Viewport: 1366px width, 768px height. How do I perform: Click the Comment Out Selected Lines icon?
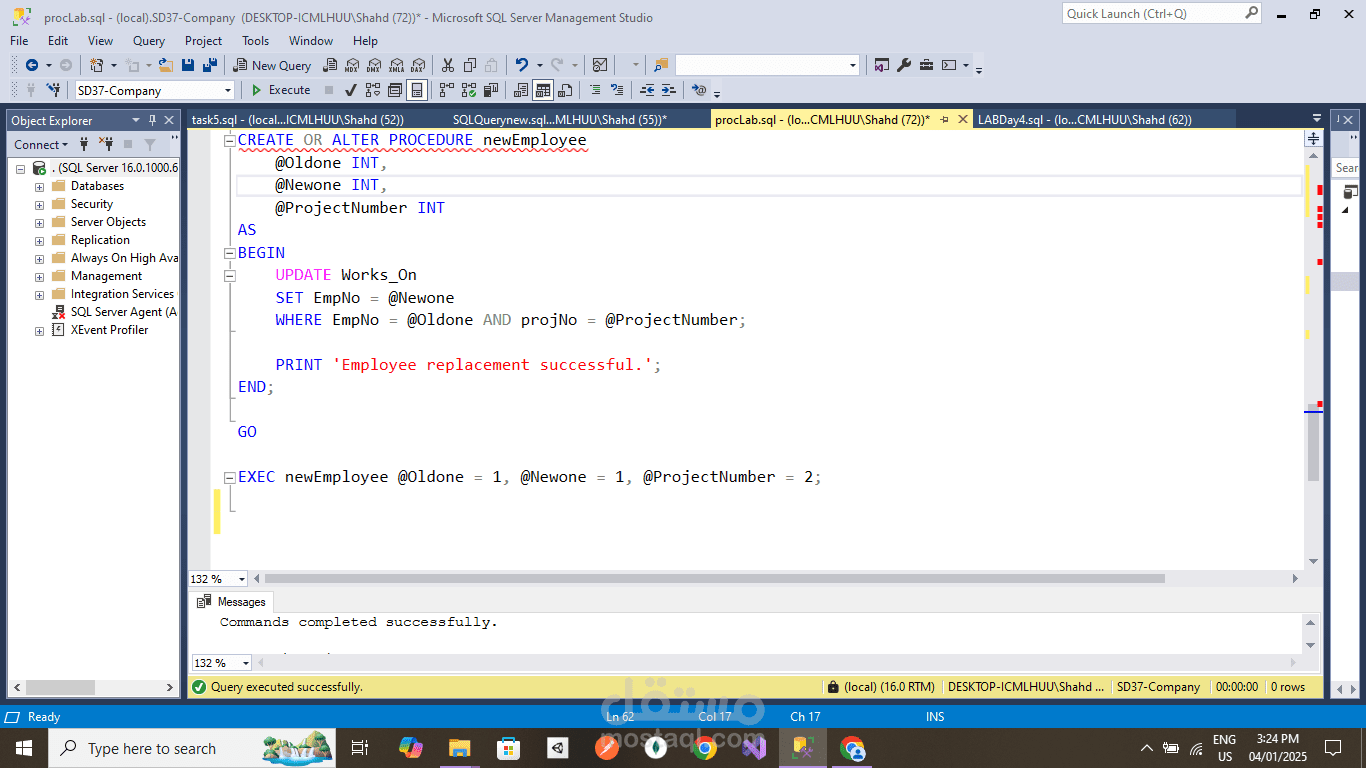pos(593,90)
